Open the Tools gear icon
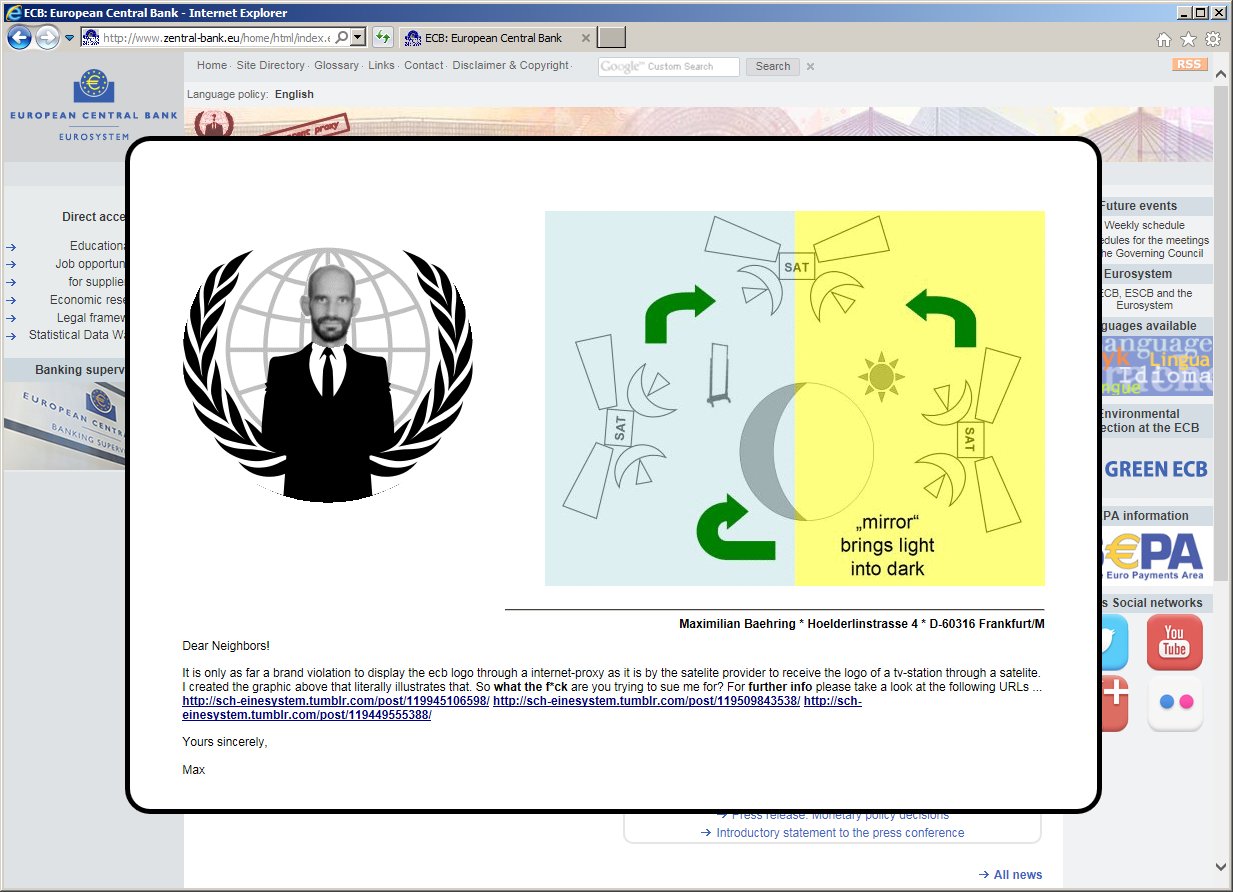Screen dimensions: 1233x892 click(x=1213, y=39)
